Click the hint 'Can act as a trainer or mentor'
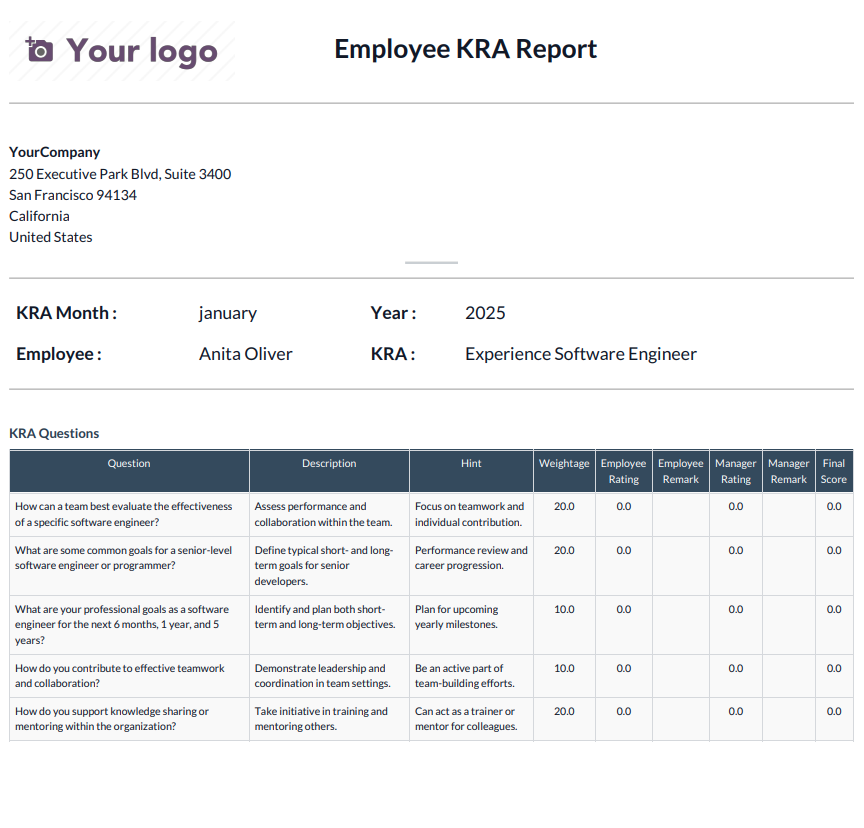This screenshot has height=828, width=864. [x=466, y=718]
